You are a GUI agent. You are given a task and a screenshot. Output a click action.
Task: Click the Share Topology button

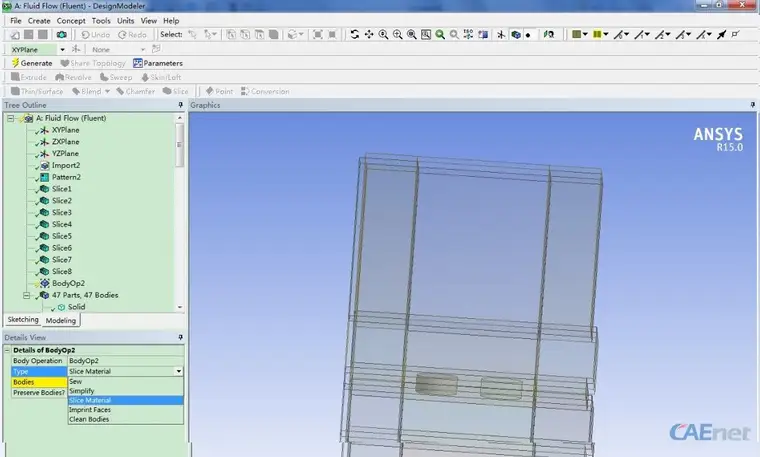coord(93,63)
